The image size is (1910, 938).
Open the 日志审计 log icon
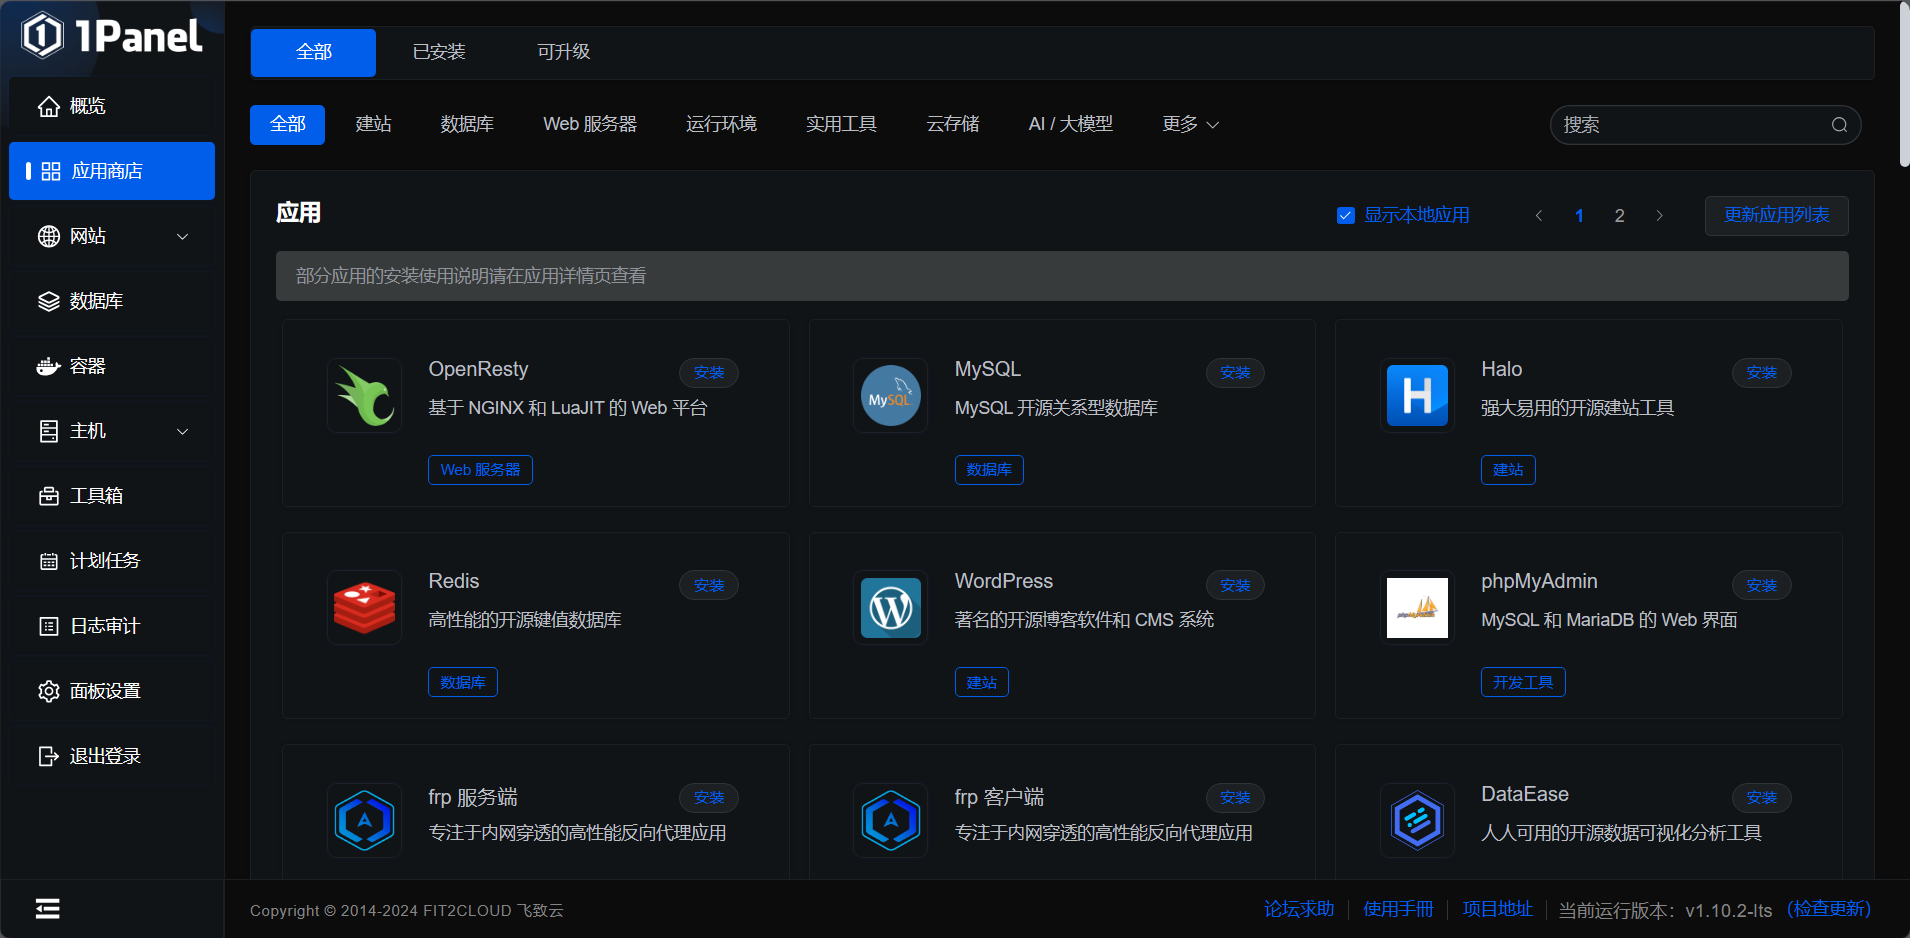pyautogui.click(x=49, y=626)
